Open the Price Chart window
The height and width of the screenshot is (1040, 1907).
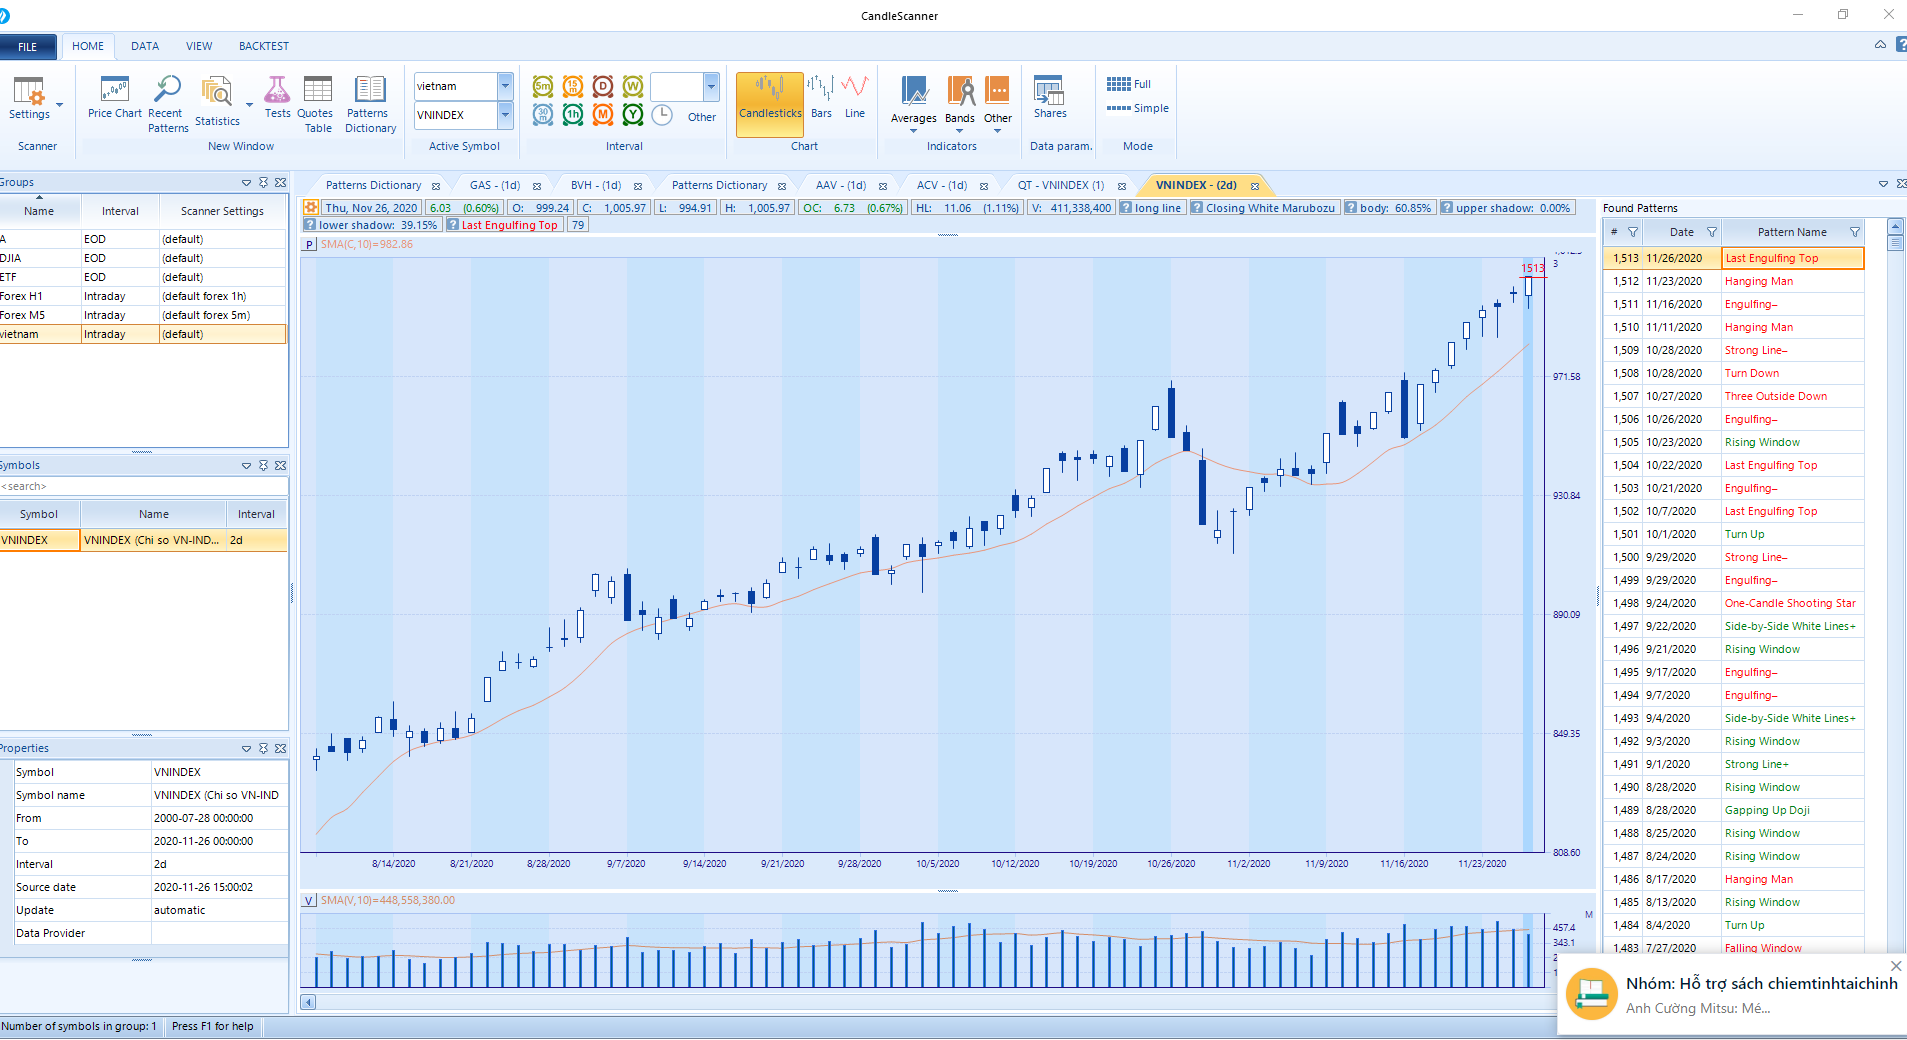(x=114, y=98)
